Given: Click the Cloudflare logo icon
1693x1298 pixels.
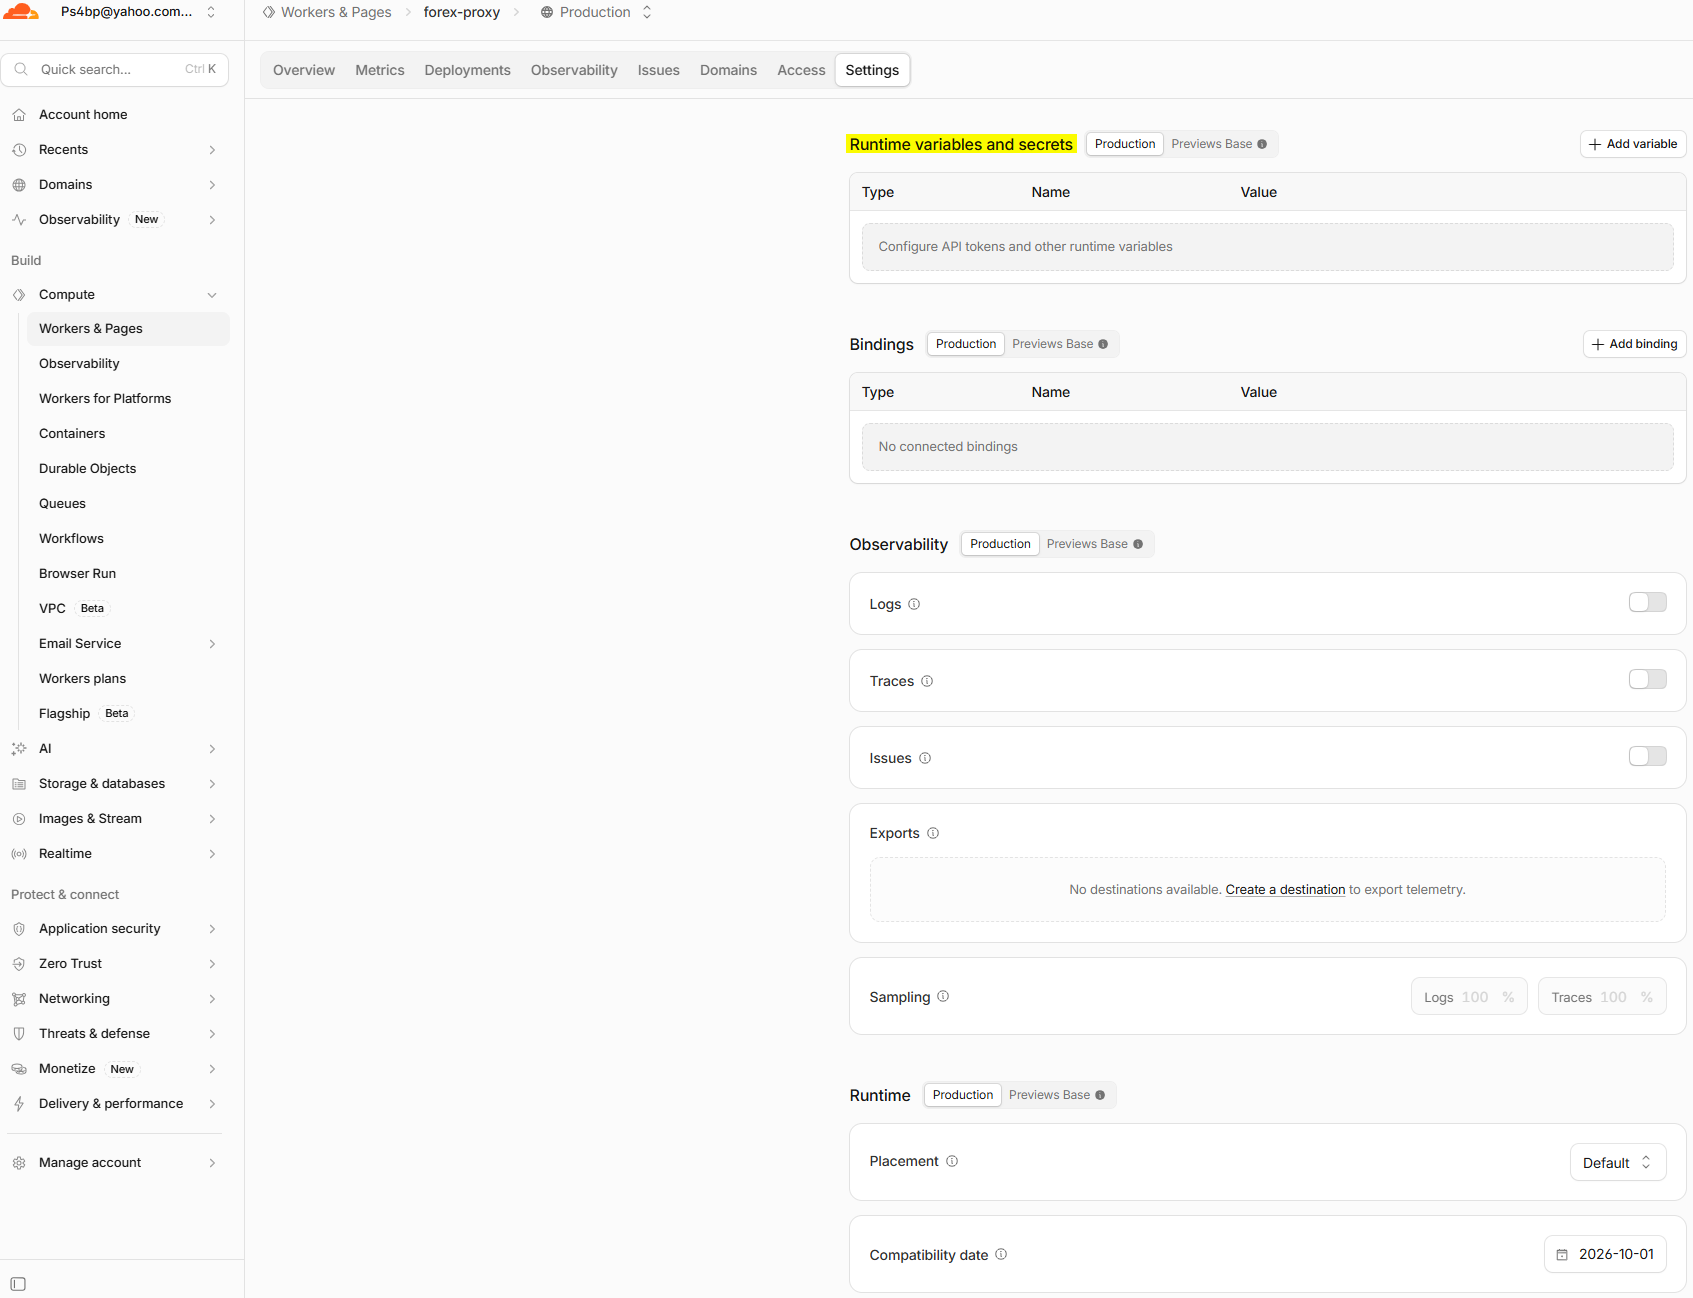Looking at the screenshot, I should (x=21, y=12).
